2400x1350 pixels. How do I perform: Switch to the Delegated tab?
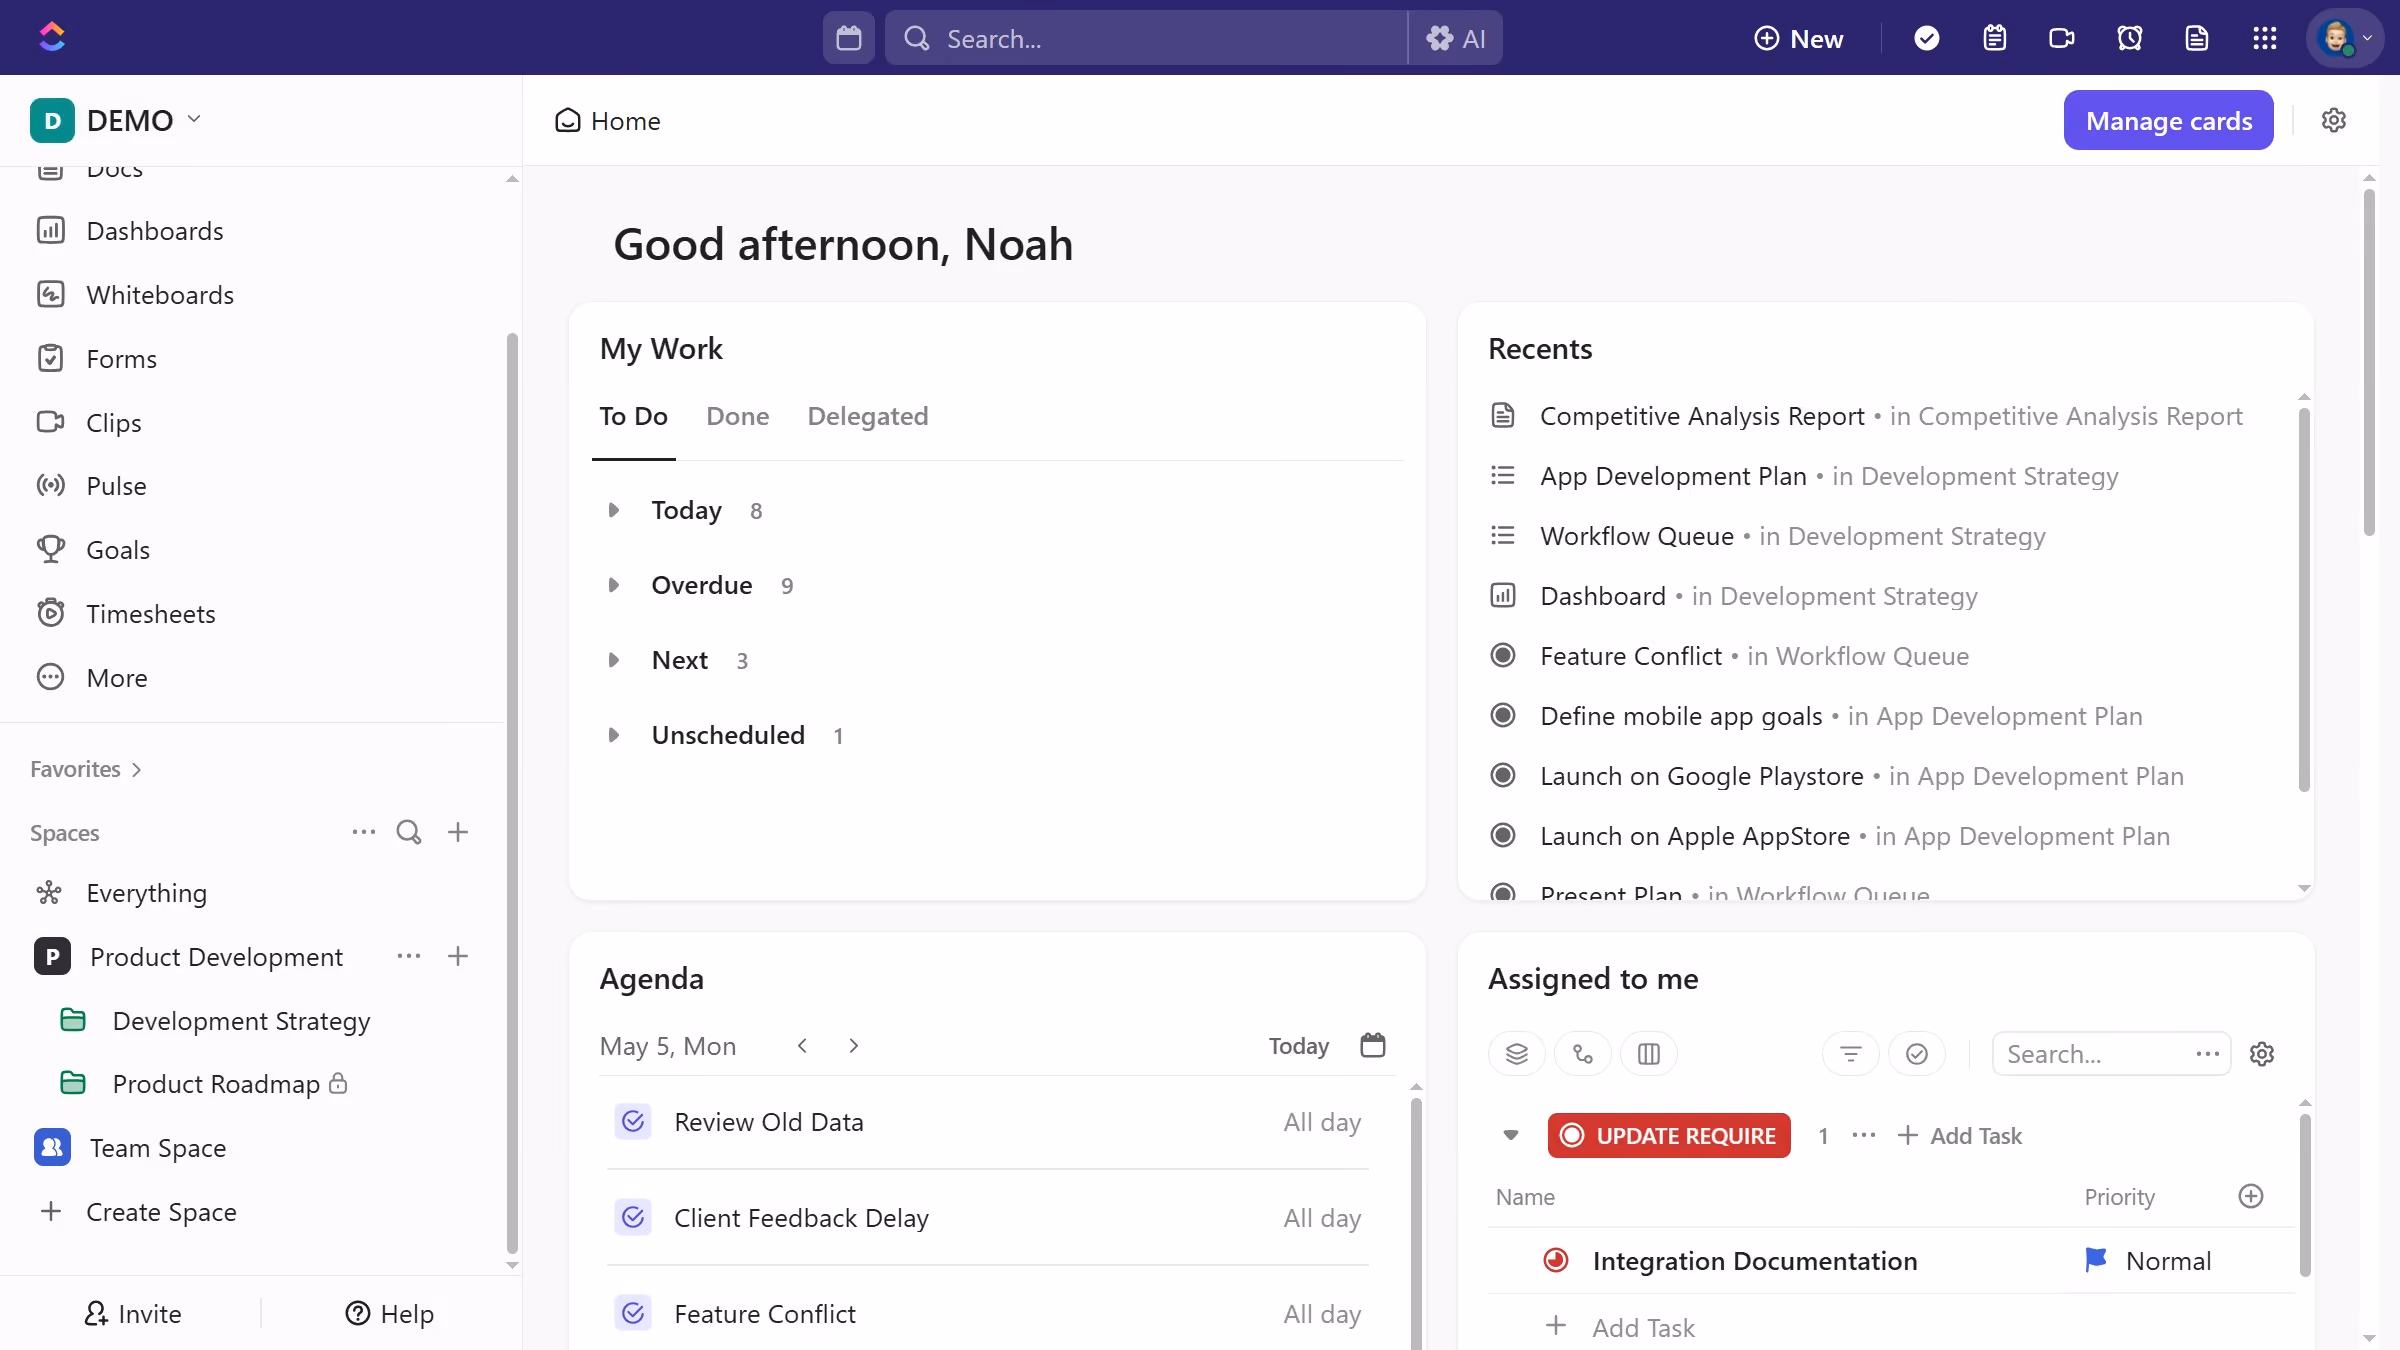(868, 416)
